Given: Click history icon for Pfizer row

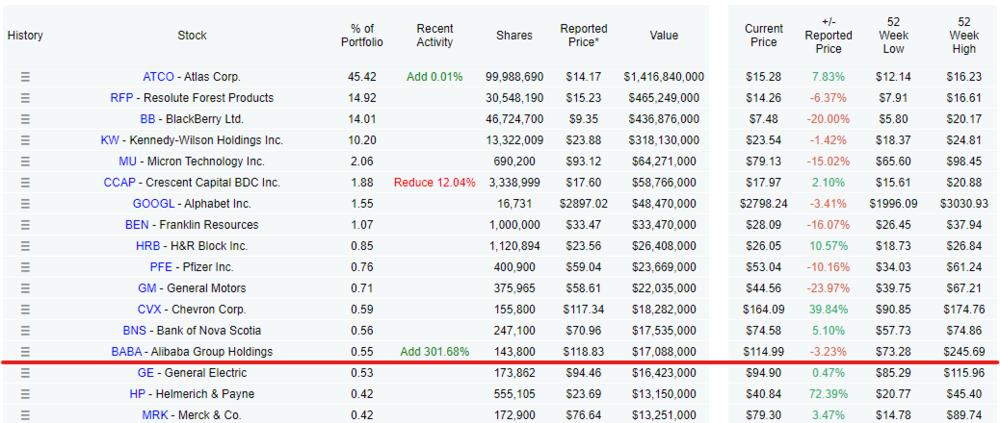Looking at the screenshot, I should point(25,267).
